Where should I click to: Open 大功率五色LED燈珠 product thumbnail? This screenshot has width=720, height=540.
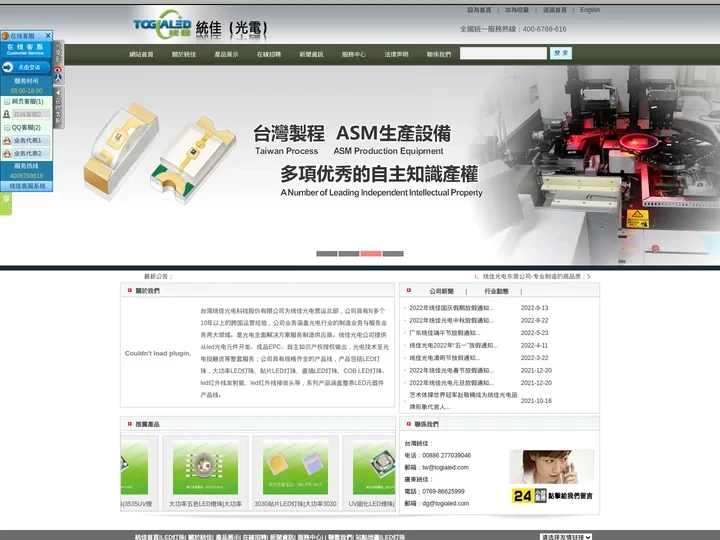205,467
